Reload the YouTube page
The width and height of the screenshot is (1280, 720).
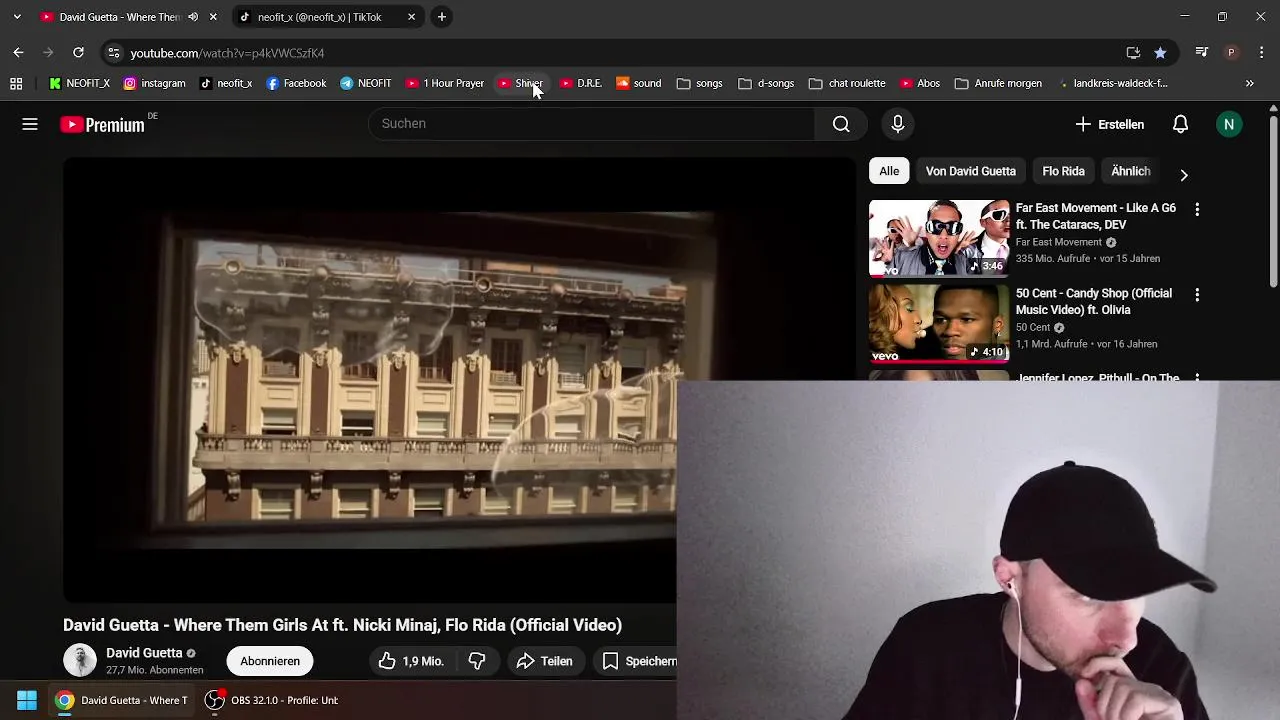pyautogui.click(x=78, y=52)
